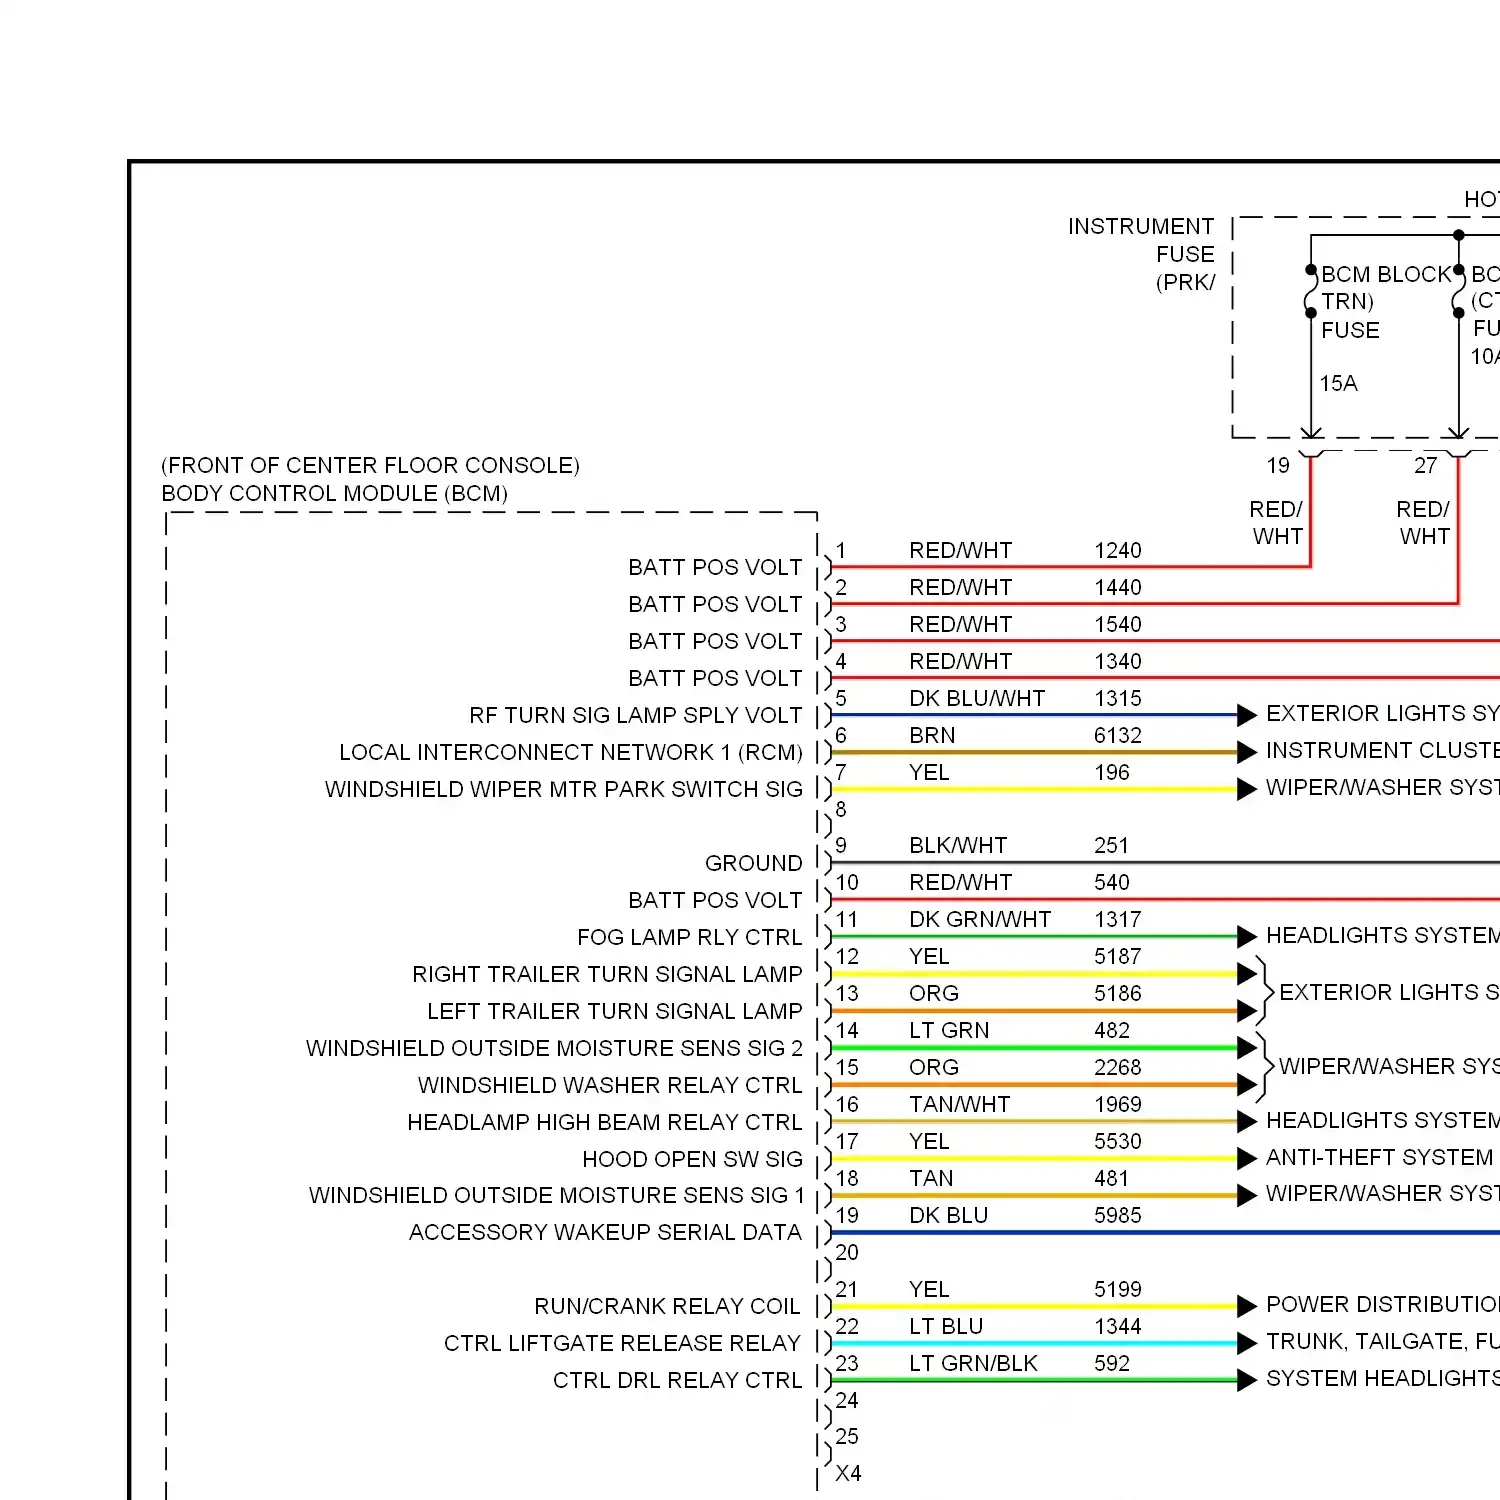Click the fuse block terminal 19 connector
1500x1500 pixels.
[x=1311, y=455]
